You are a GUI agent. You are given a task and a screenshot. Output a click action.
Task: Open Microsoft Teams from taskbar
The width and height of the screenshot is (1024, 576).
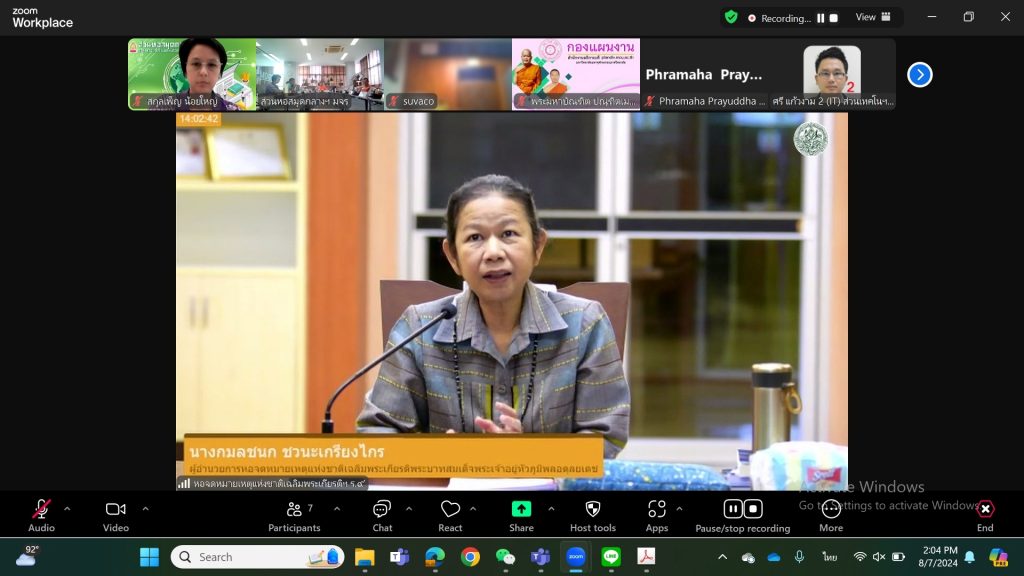[399, 557]
